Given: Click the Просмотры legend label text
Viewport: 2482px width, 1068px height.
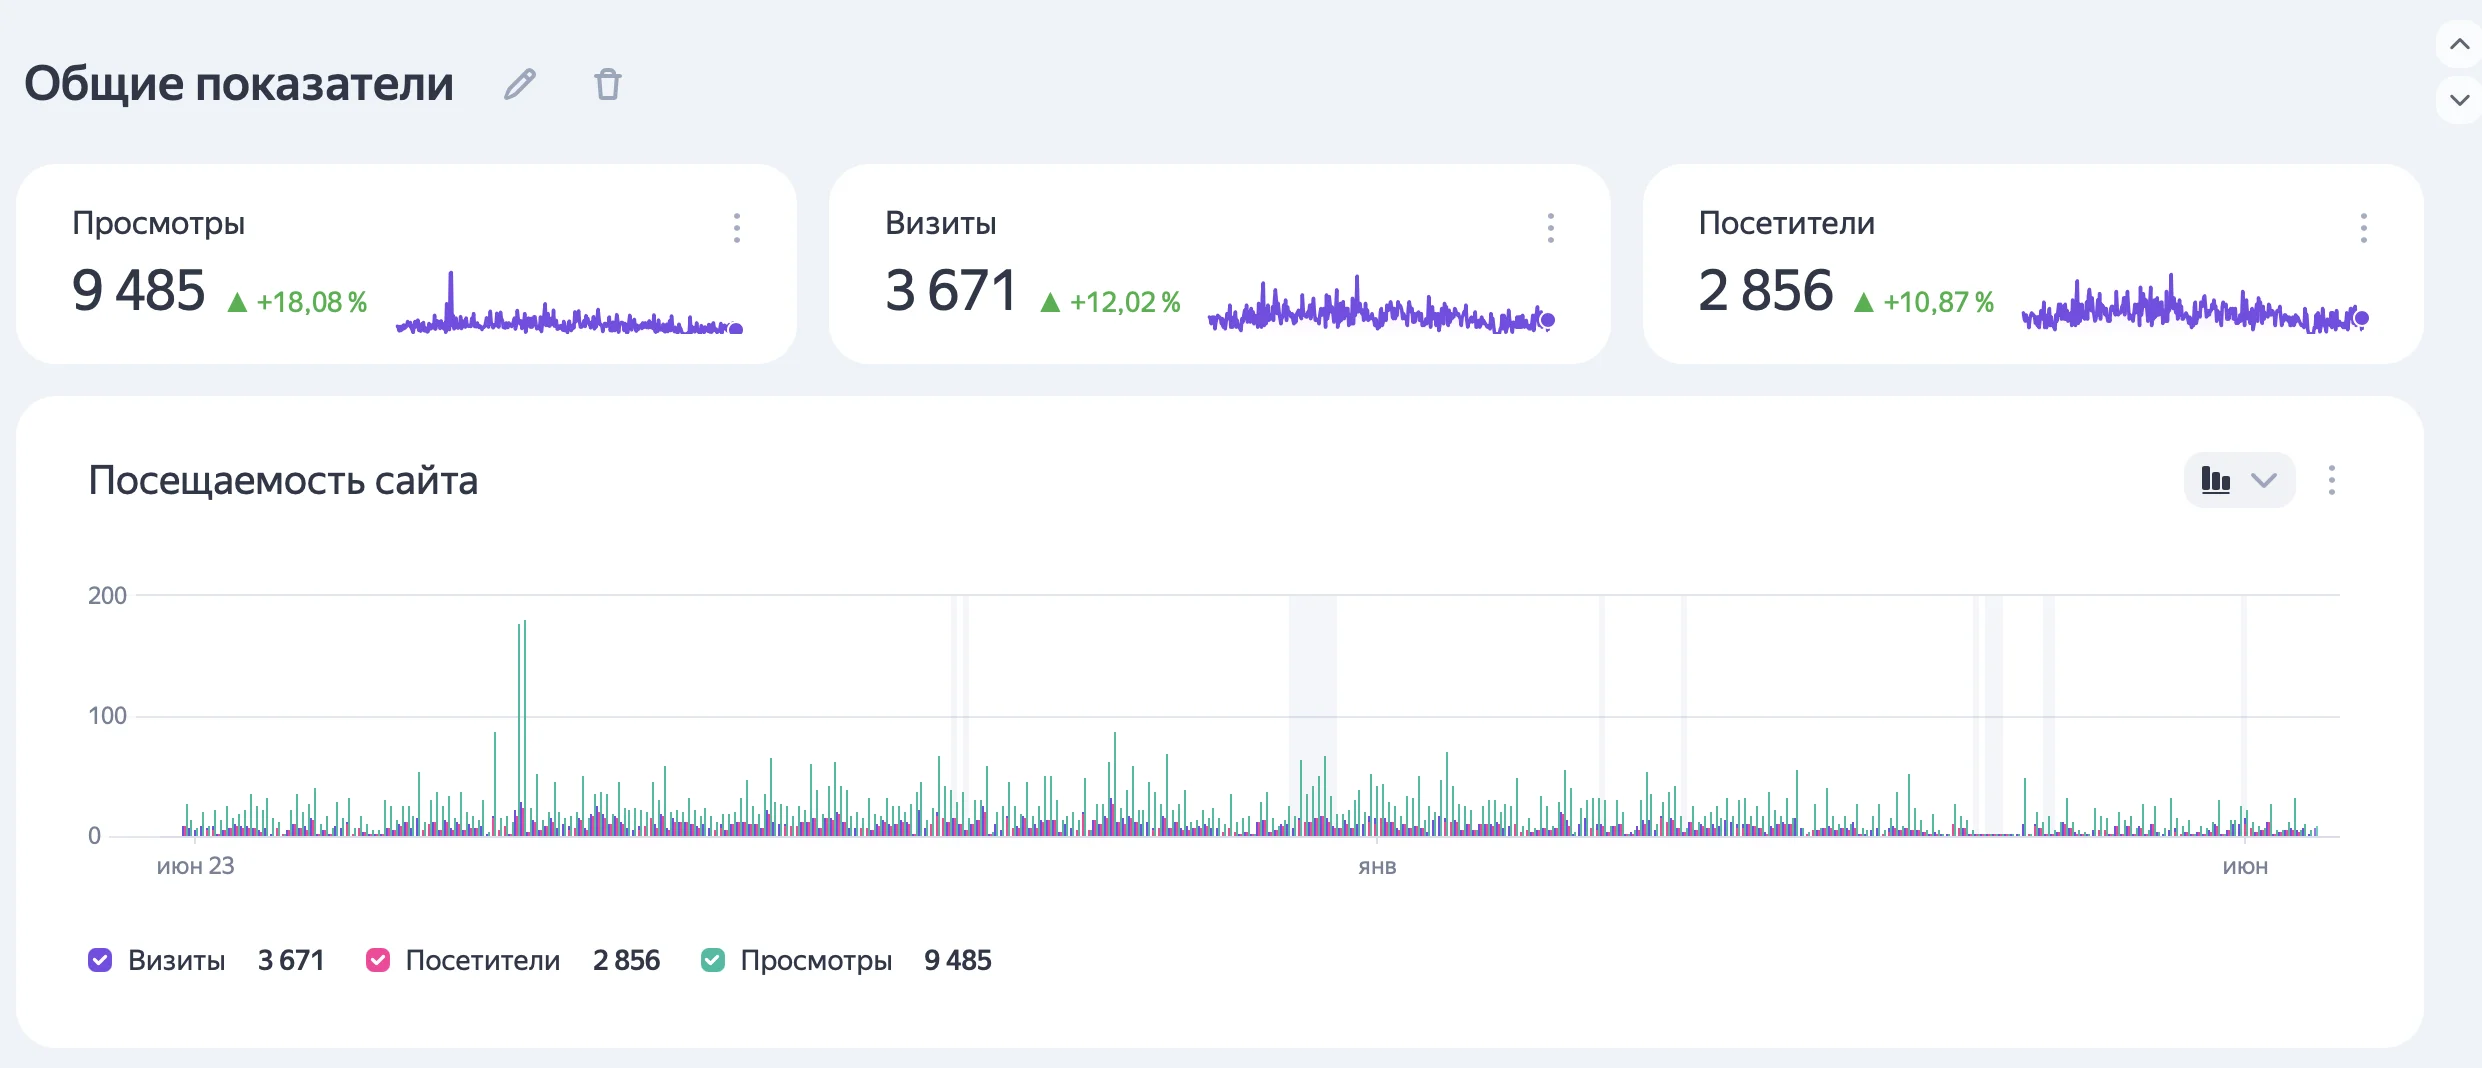Looking at the screenshot, I should pyautogui.click(x=816, y=961).
